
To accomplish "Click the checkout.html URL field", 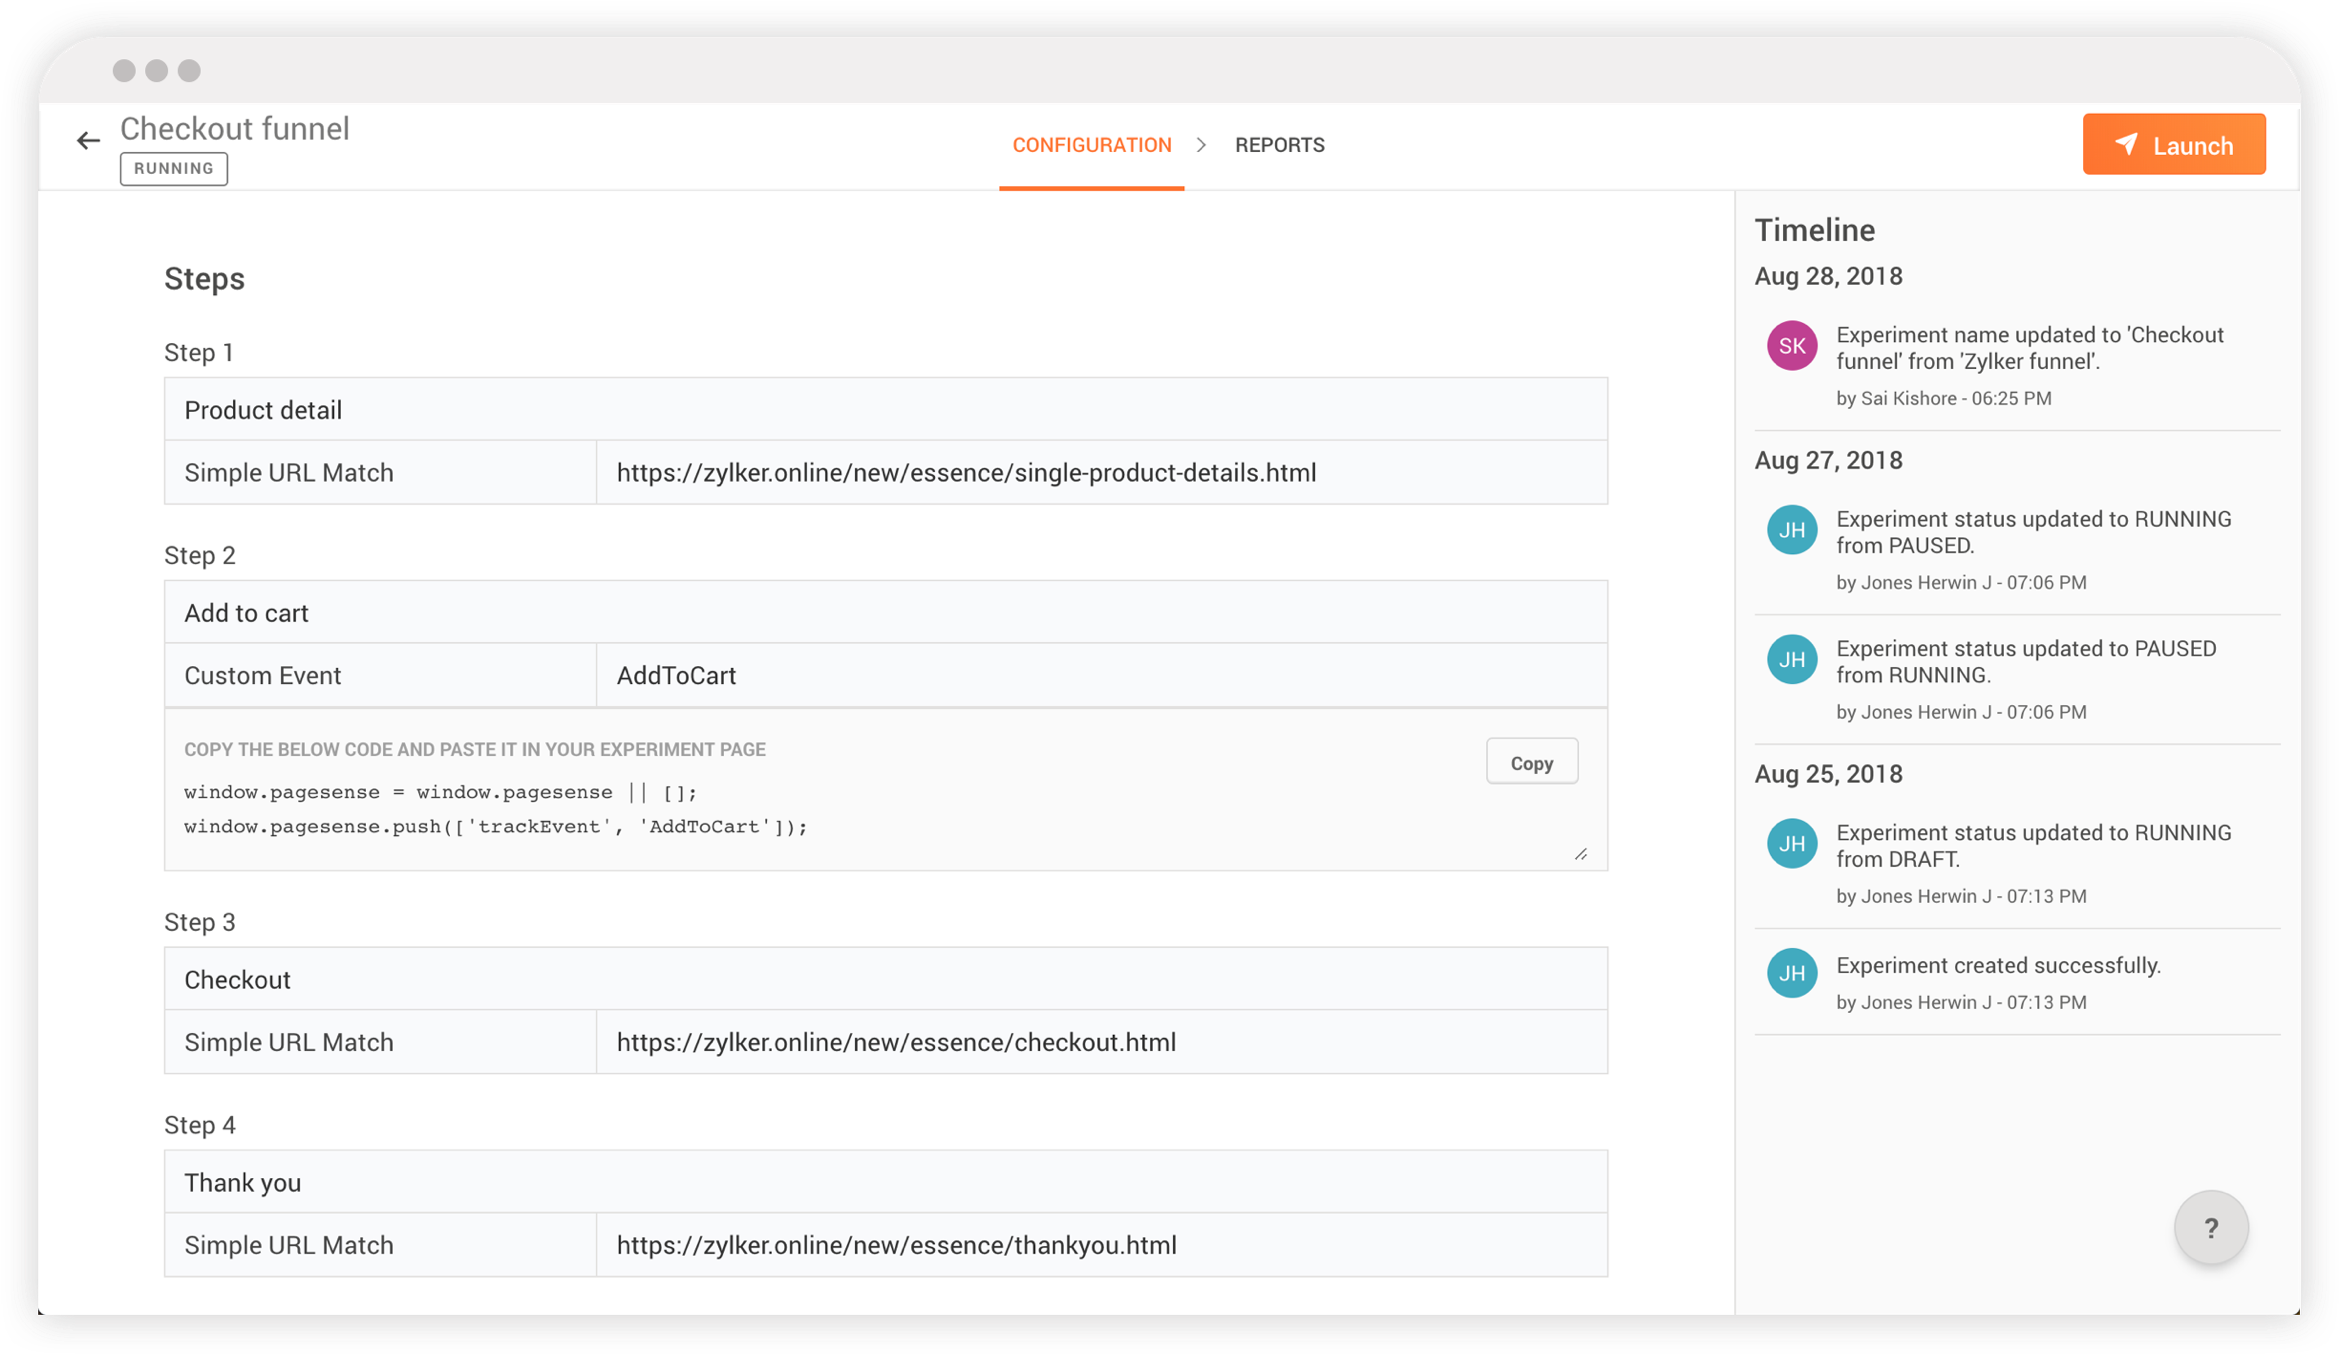I will tap(1100, 1042).
